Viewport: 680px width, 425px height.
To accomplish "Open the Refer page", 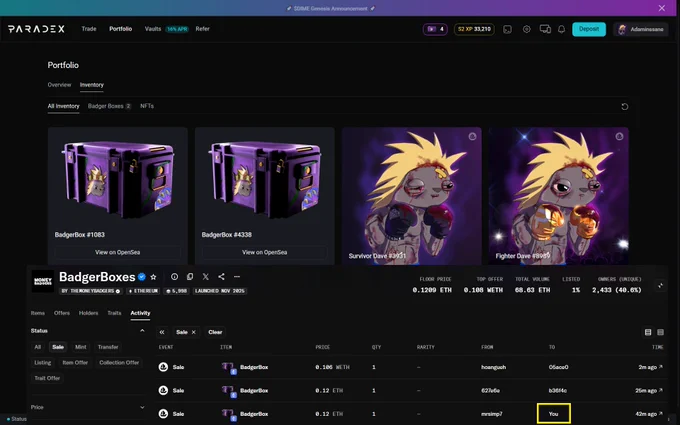I will click(x=203, y=29).
